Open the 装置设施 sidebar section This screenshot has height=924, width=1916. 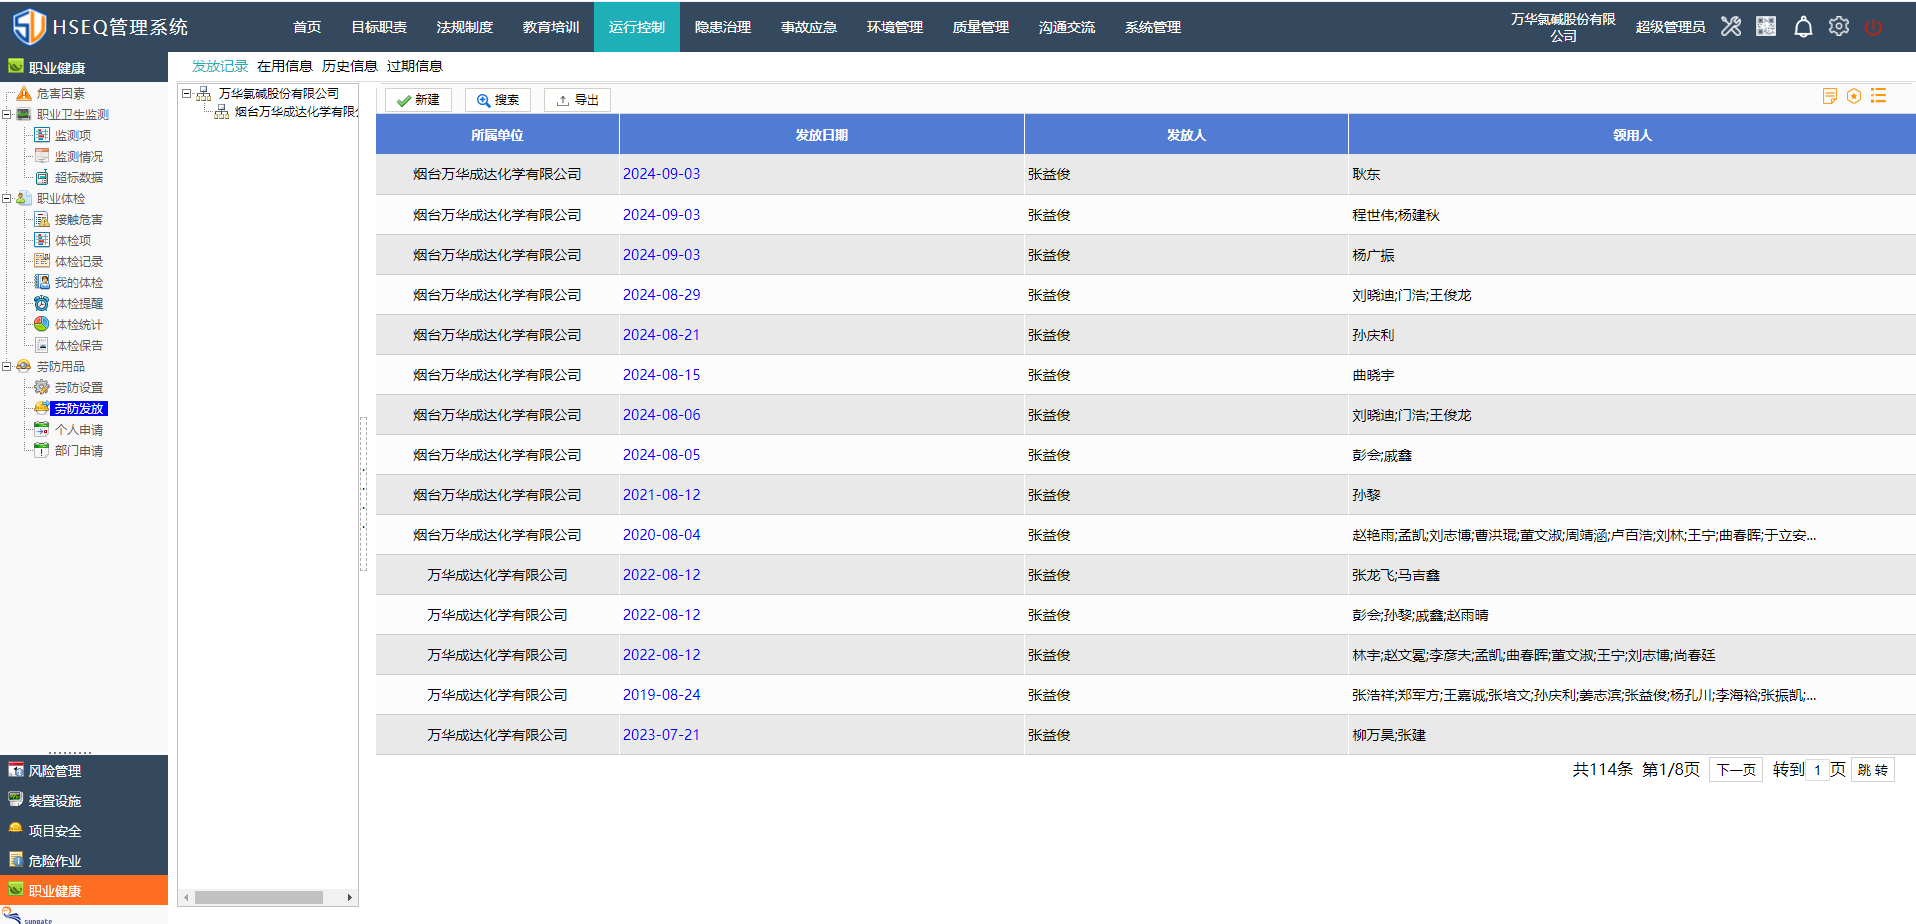coord(84,801)
